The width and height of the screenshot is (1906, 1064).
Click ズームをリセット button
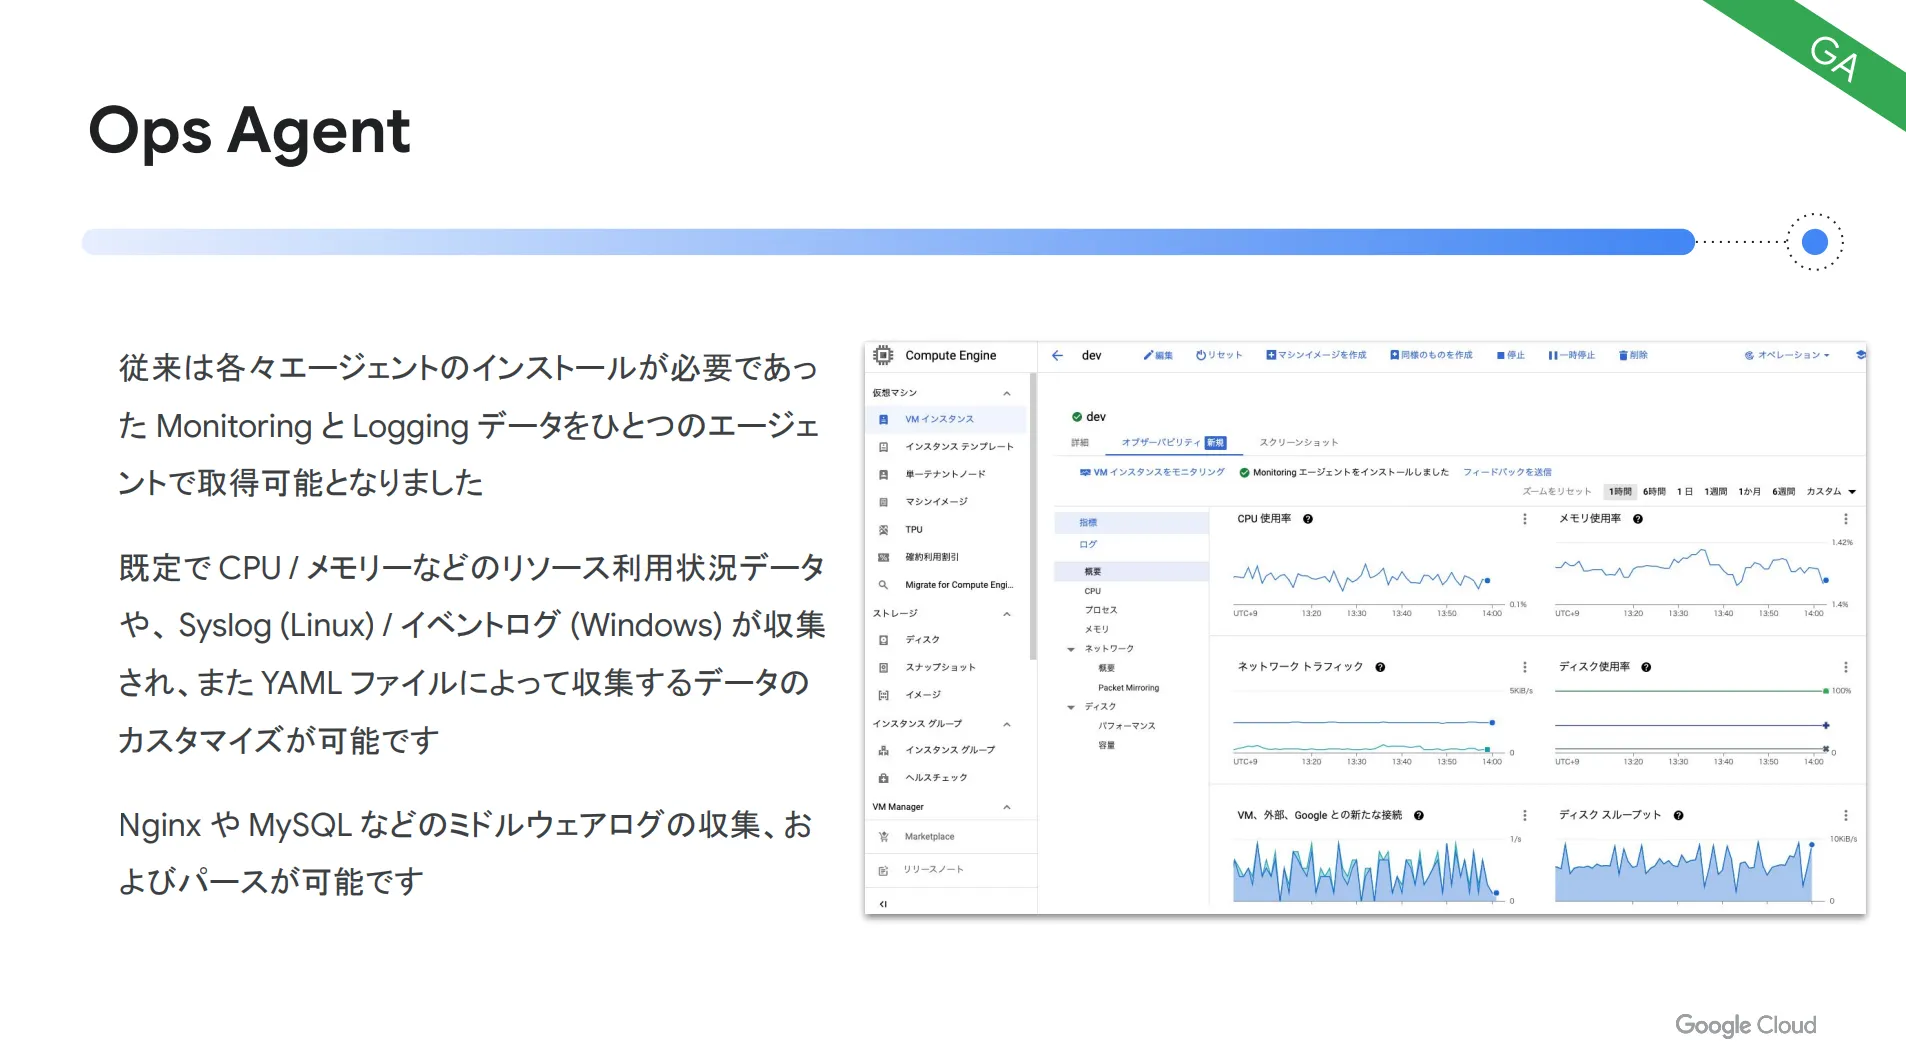coord(1556,492)
